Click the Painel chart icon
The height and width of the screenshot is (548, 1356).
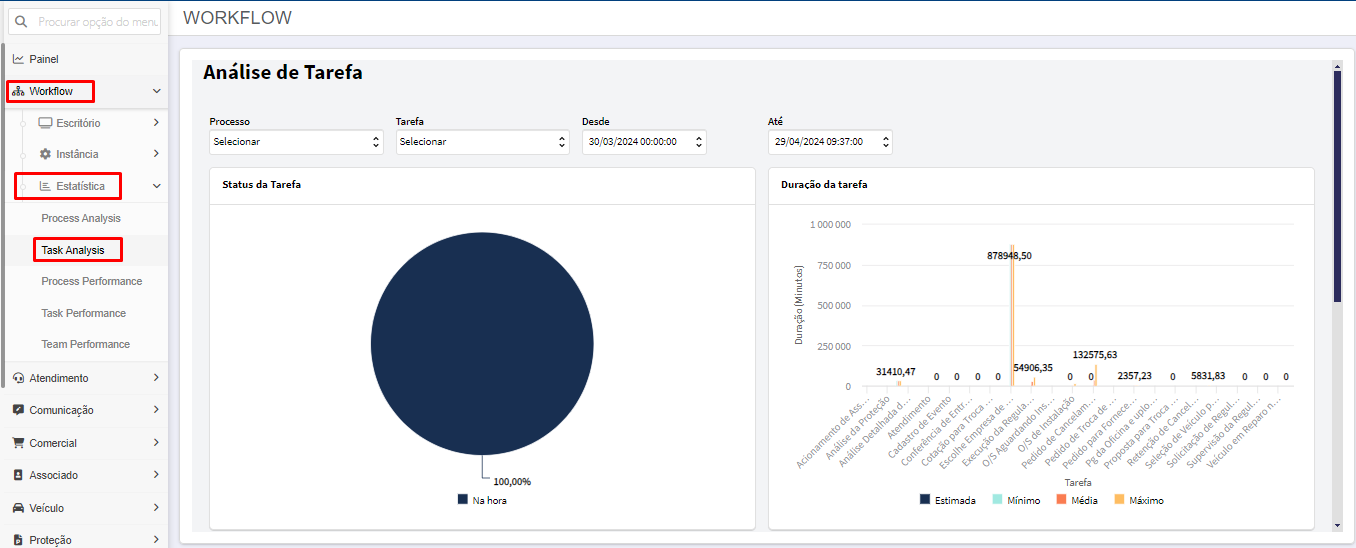(x=18, y=59)
